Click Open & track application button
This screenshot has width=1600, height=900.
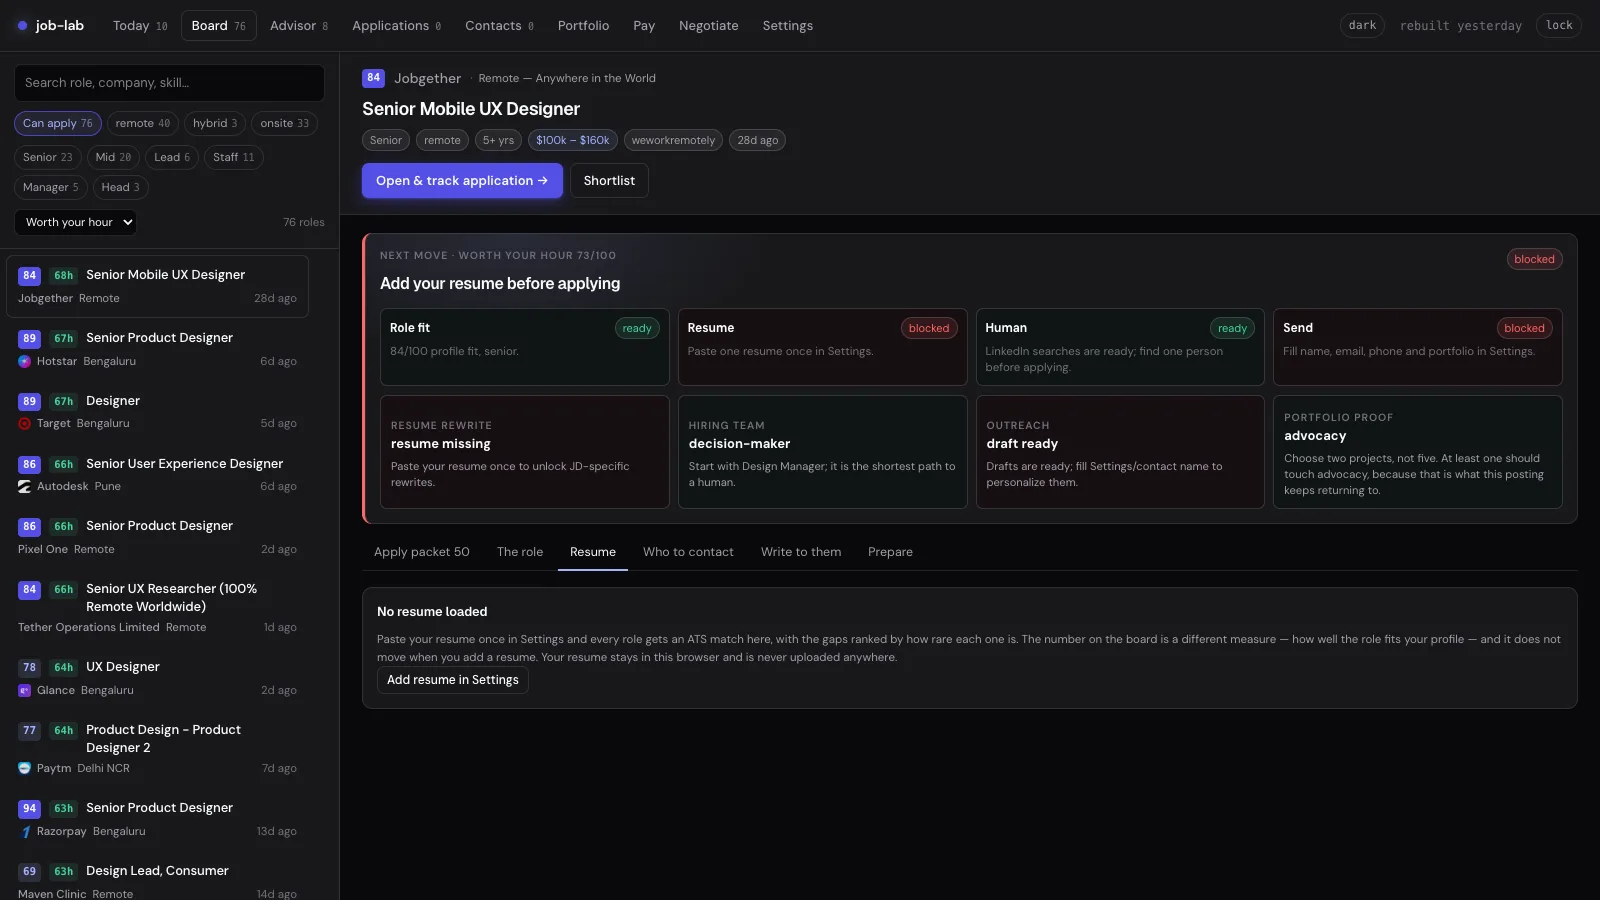pyautogui.click(x=462, y=181)
